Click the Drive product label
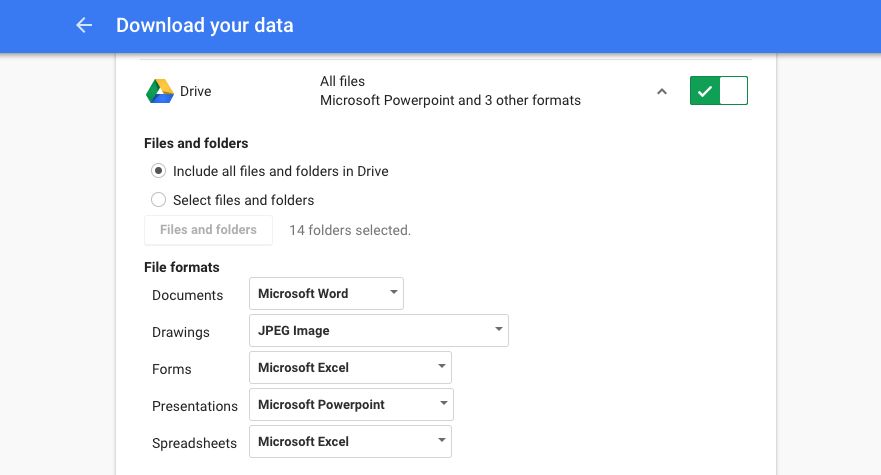Image resolution: width=881 pixels, height=475 pixels. (x=196, y=91)
